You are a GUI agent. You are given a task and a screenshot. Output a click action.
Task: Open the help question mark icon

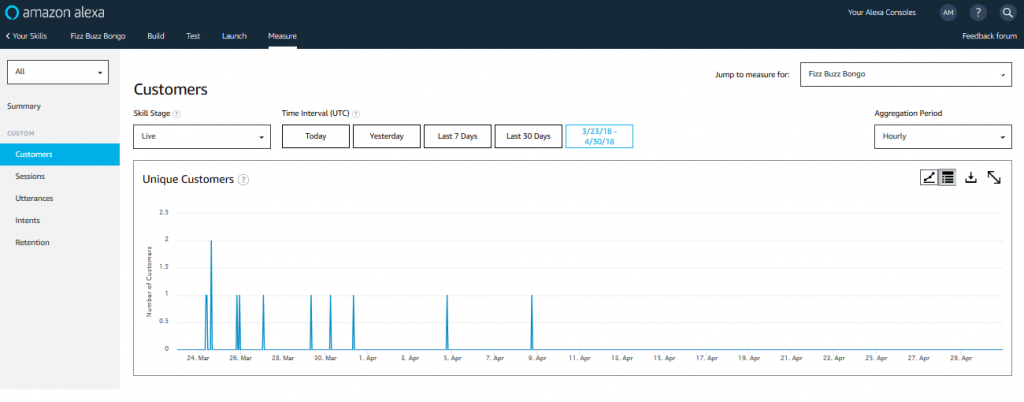coord(978,13)
